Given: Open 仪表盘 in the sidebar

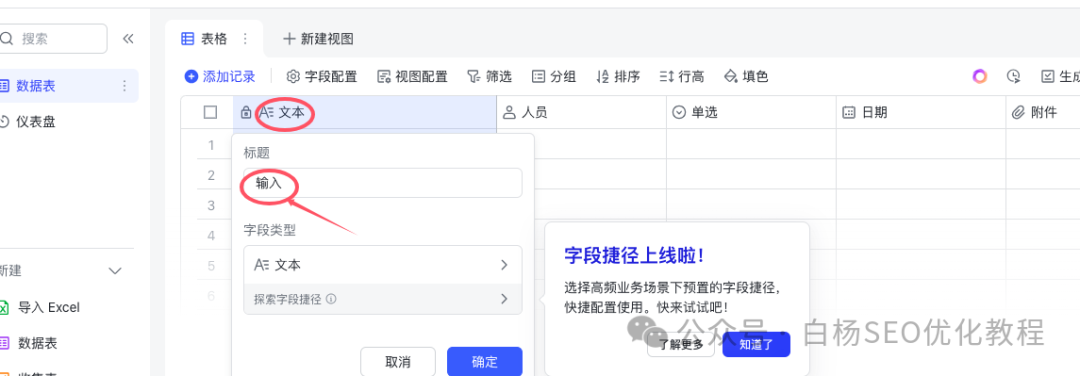Looking at the screenshot, I should [36, 122].
